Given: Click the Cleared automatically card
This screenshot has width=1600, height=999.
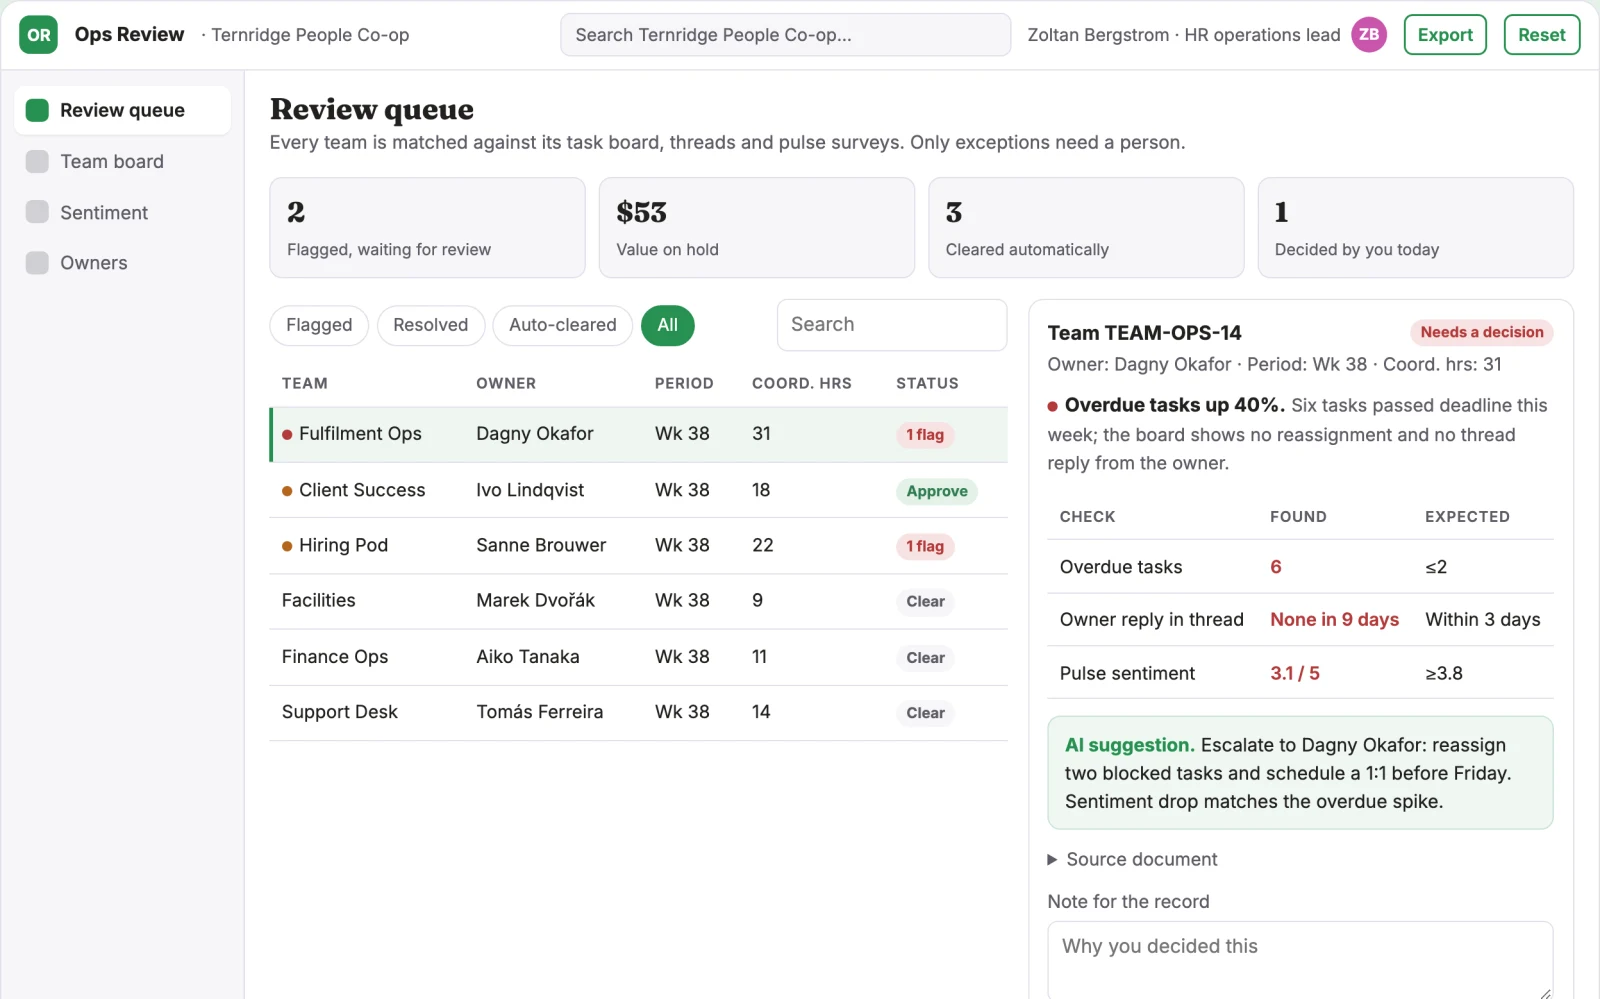Looking at the screenshot, I should [x=1086, y=228].
